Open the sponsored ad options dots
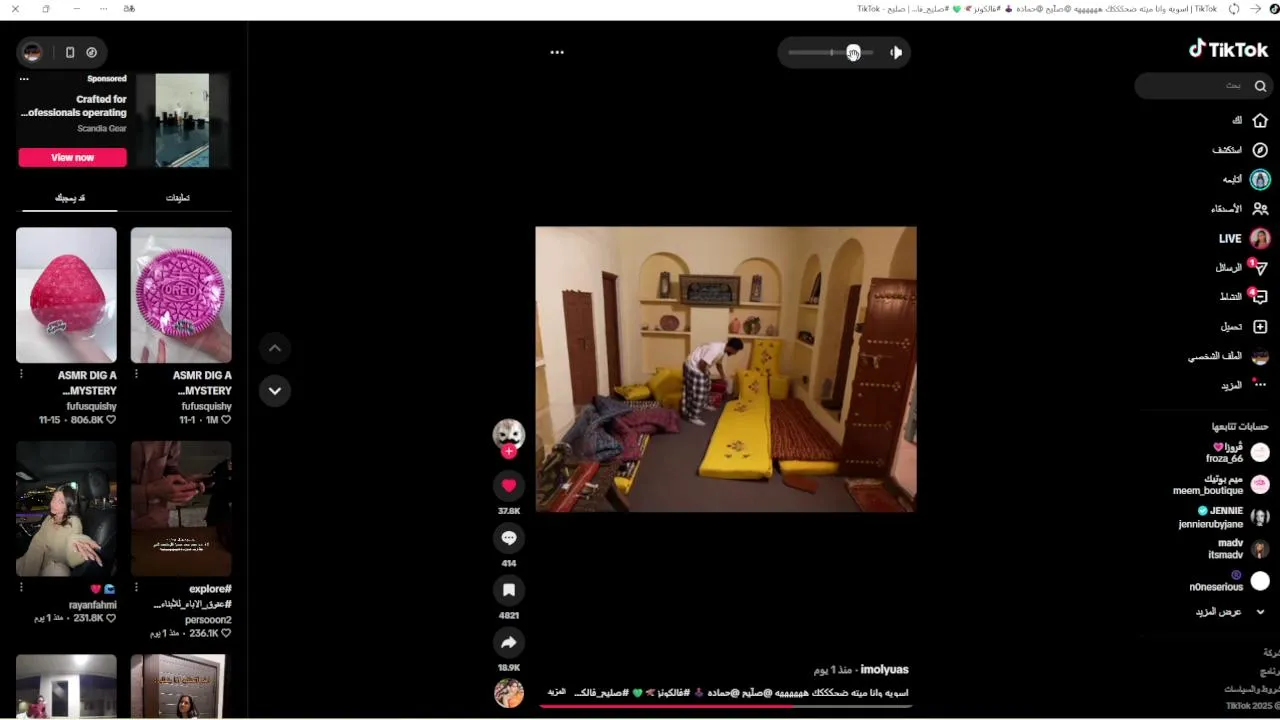Screen dimensions: 1280x720 click(x=24, y=79)
